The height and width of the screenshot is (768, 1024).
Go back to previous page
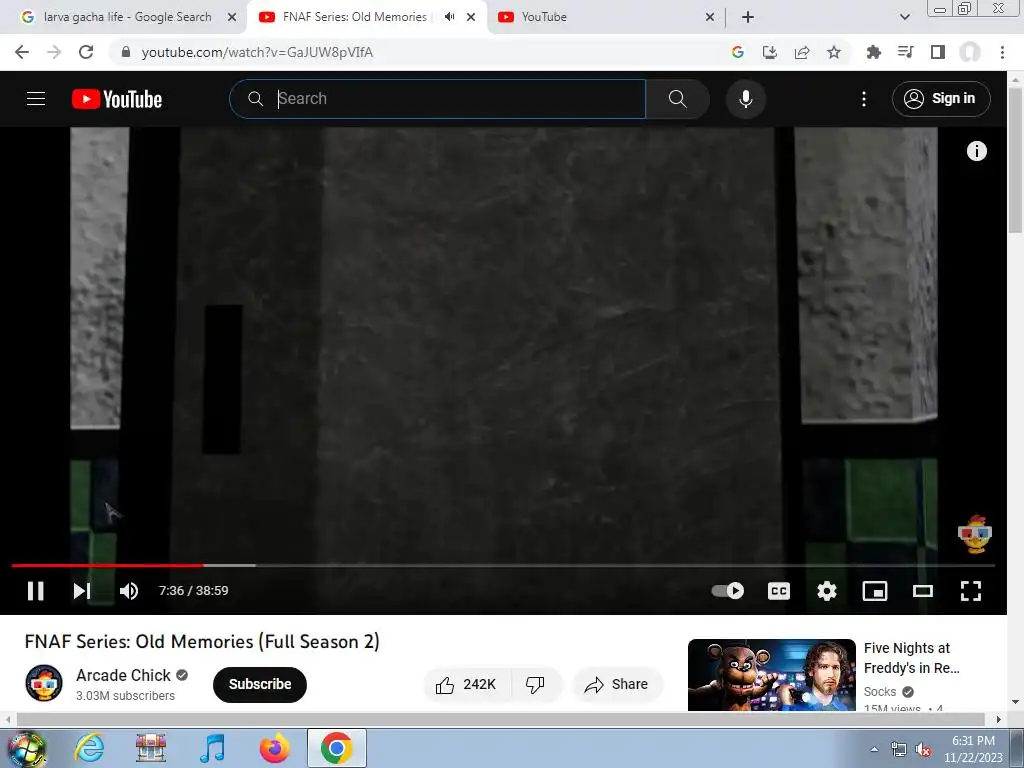pos(22,52)
